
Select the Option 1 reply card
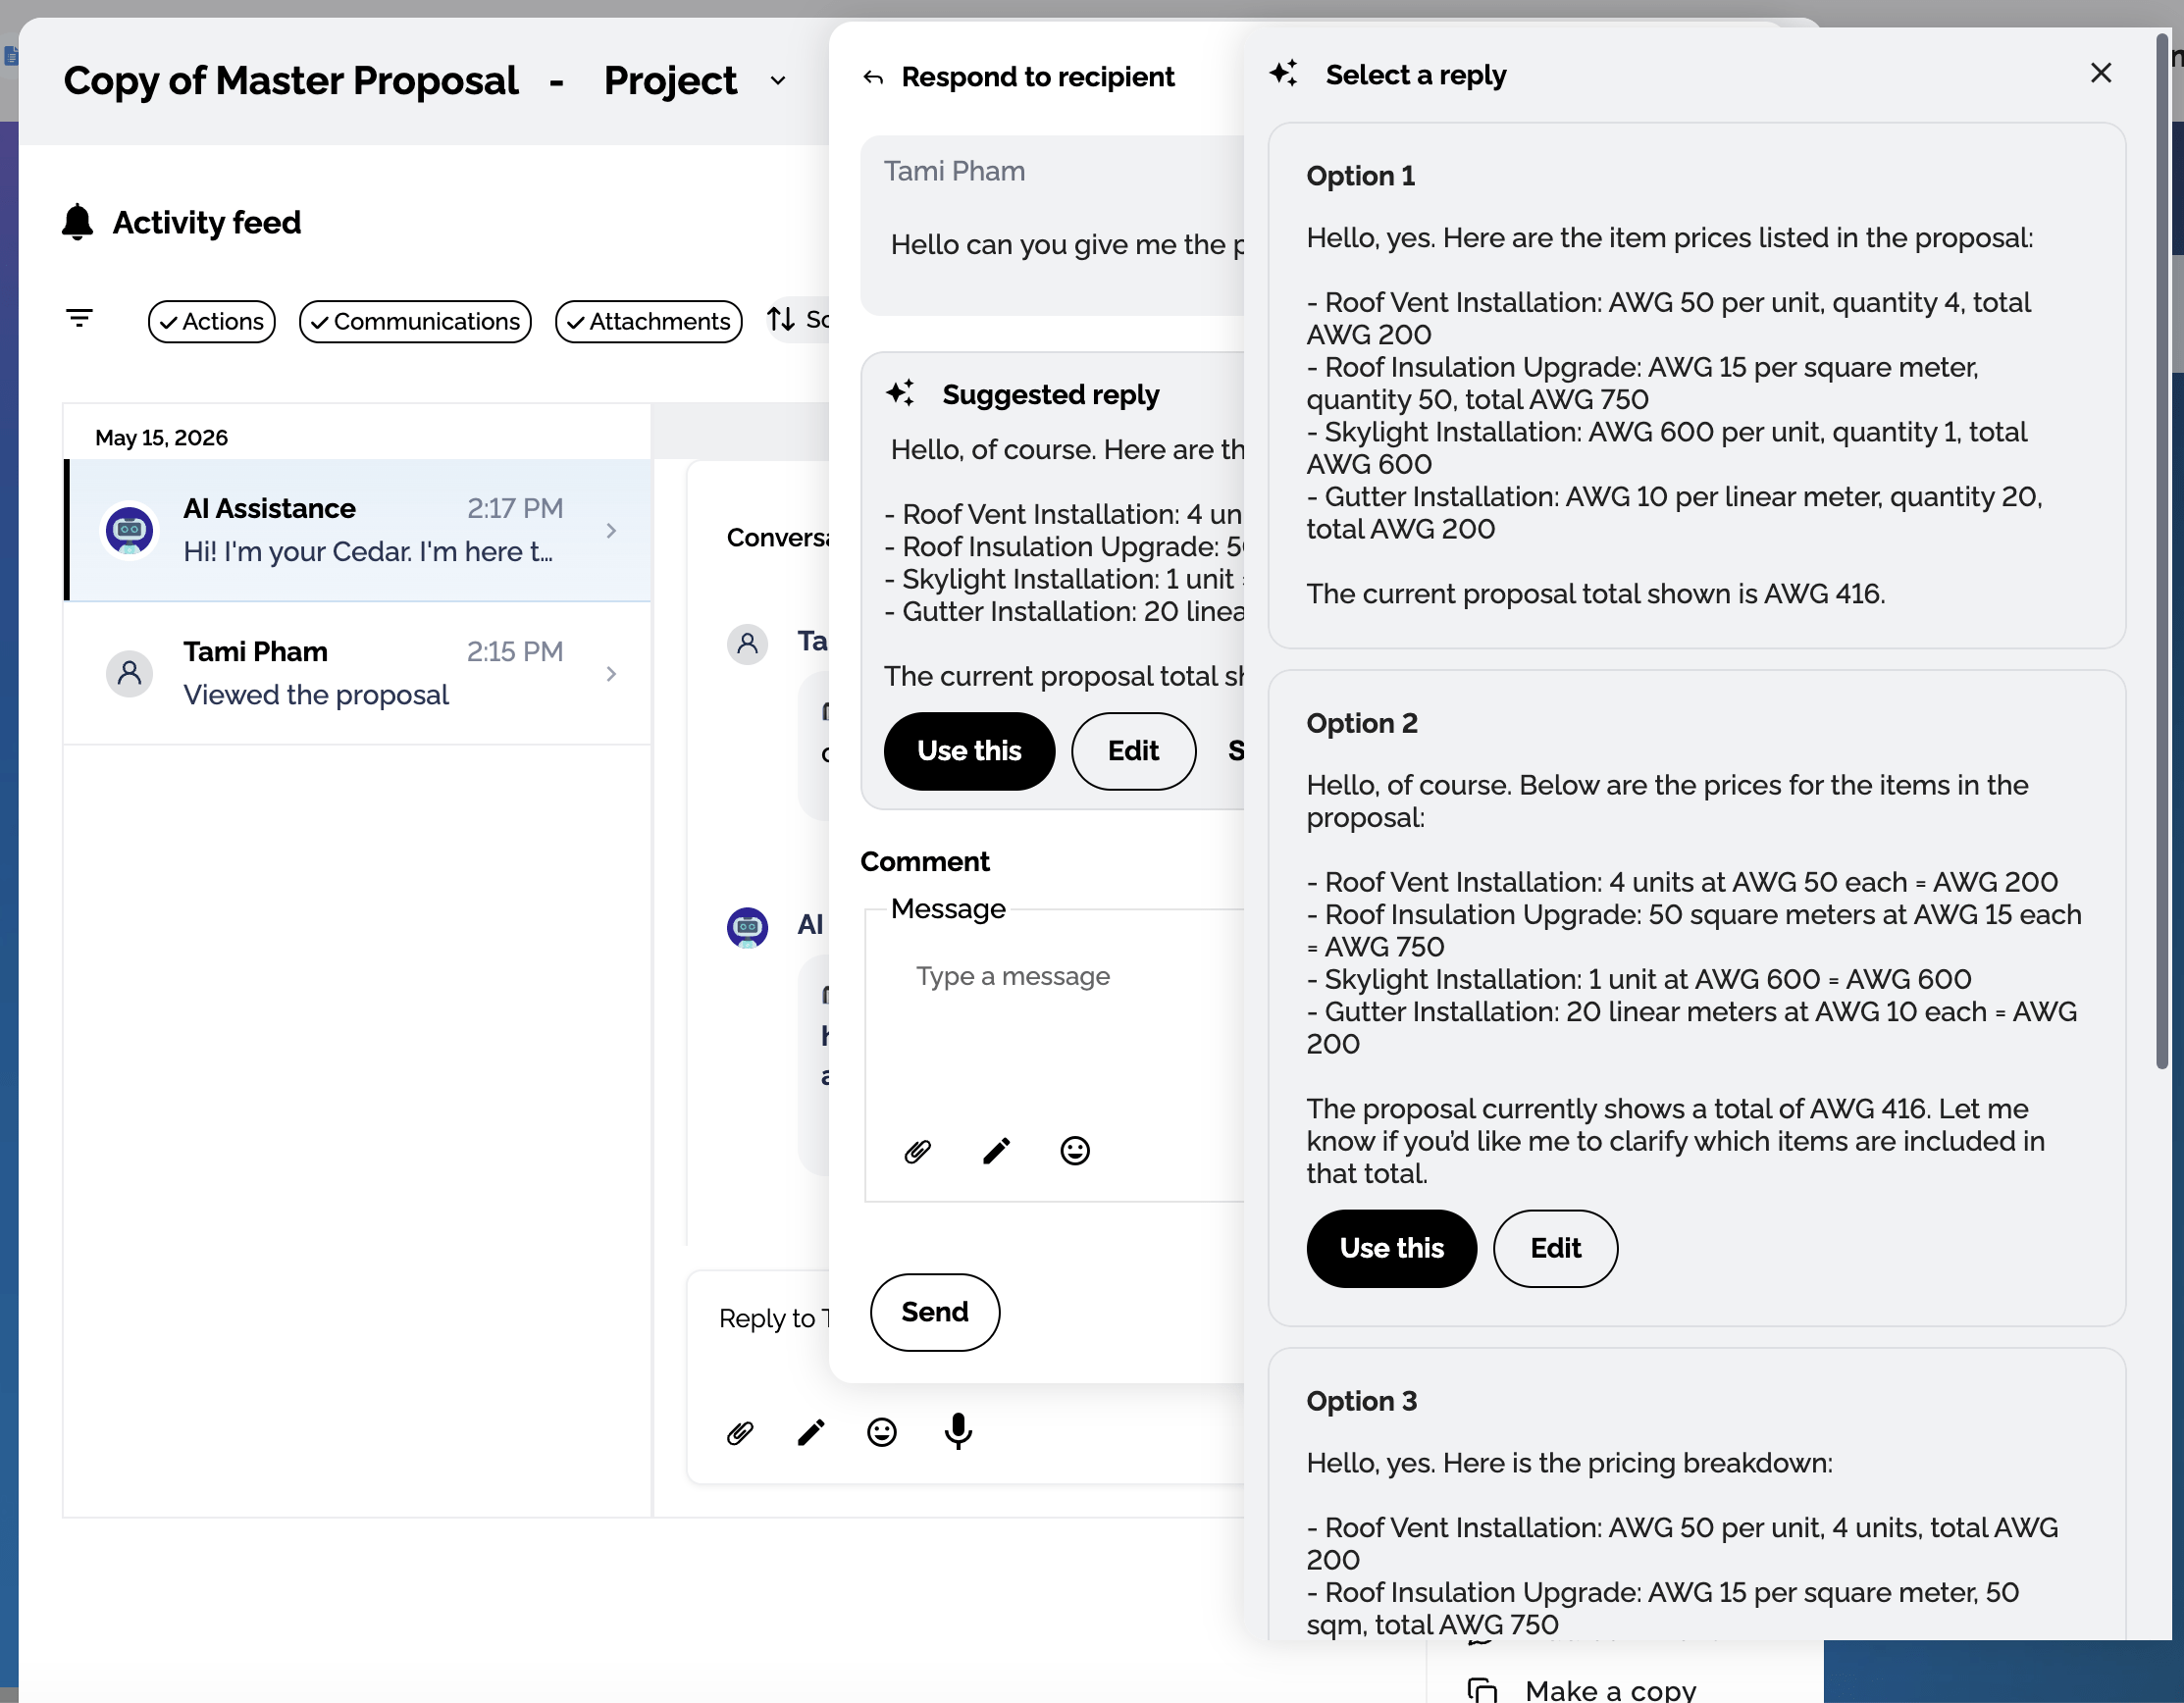(1696, 385)
